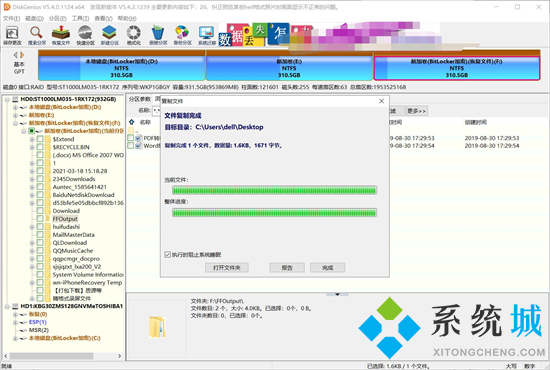Open the 查看(V) menu

click(103, 18)
